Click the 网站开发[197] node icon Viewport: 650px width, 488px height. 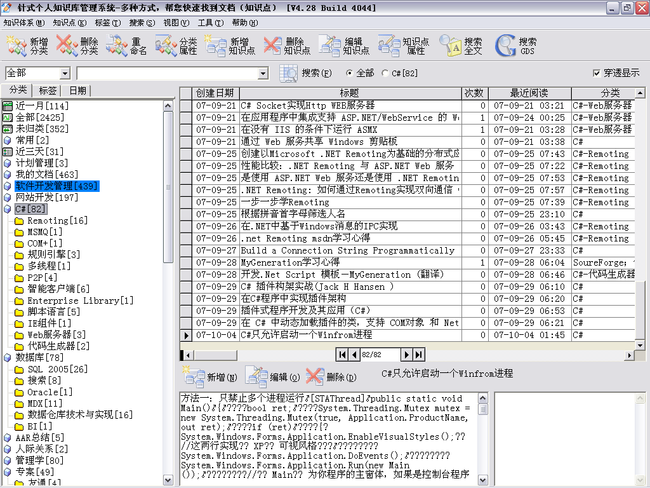point(7,197)
